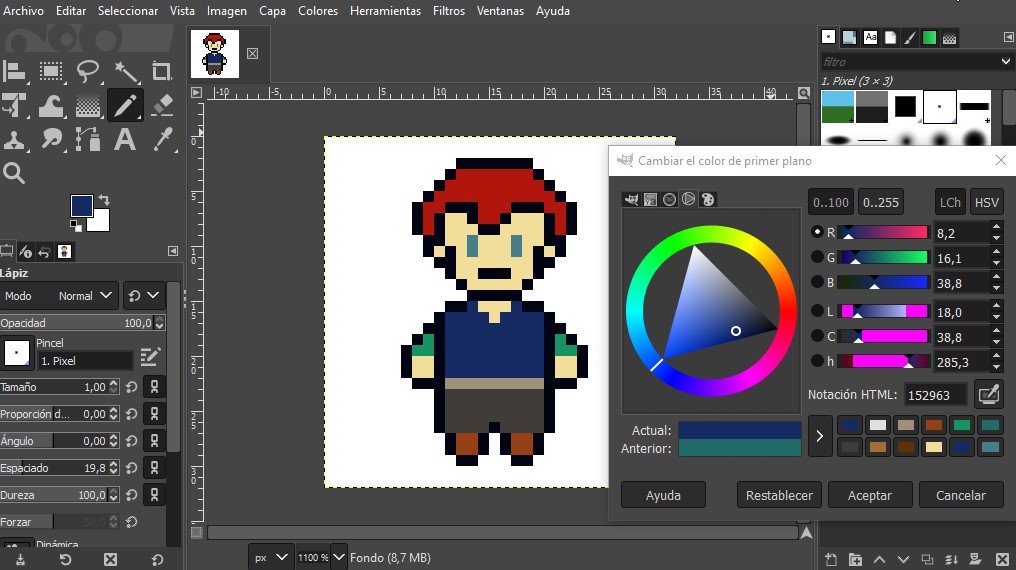Select the Pencil tool in toolbox
1016x570 pixels.
pyautogui.click(x=125, y=104)
